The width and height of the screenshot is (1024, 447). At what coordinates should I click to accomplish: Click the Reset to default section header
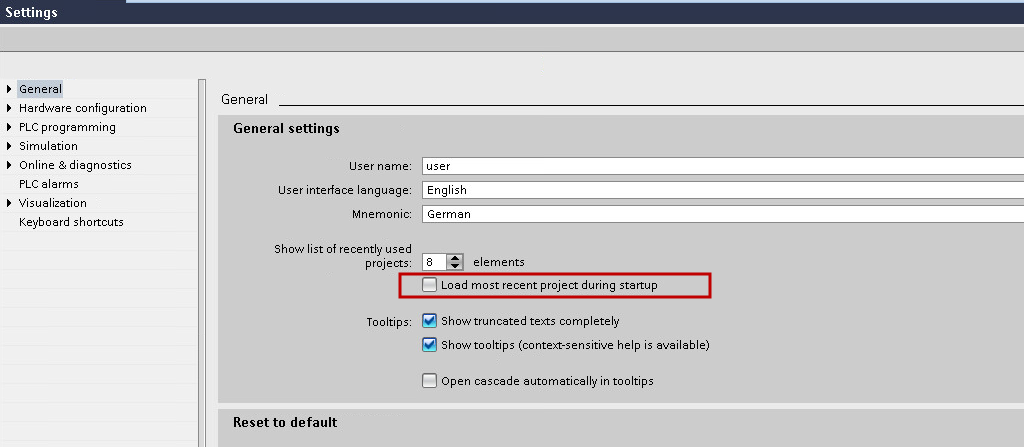[285, 422]
